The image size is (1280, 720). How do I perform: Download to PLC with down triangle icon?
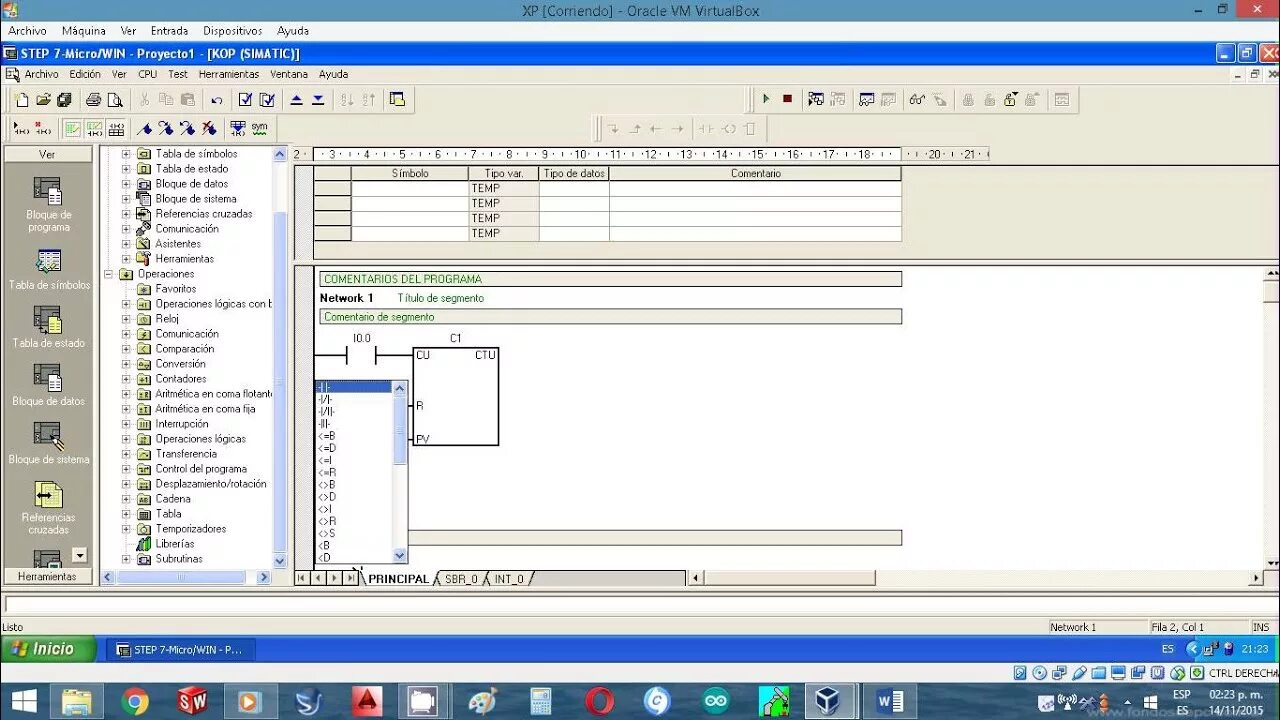point(318,100)
